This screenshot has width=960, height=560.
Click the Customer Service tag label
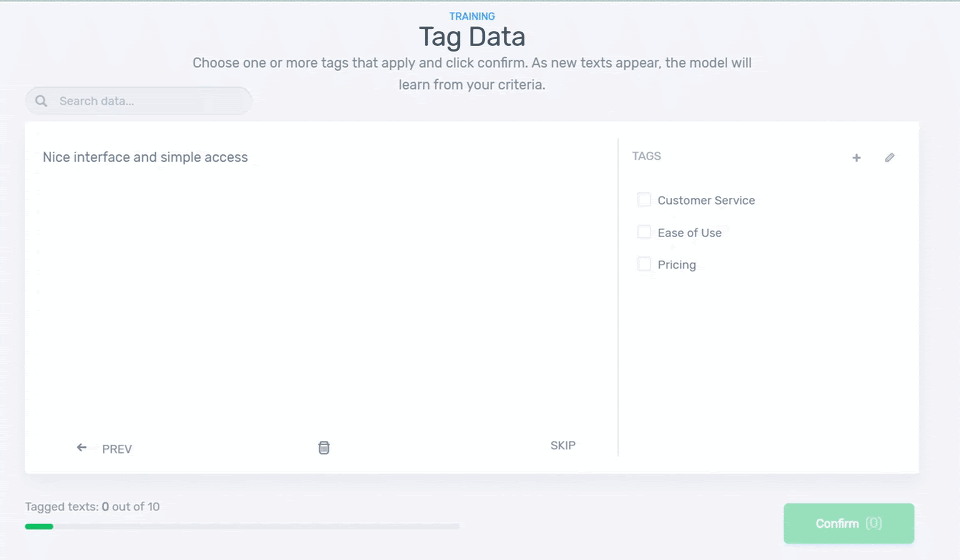706,200
